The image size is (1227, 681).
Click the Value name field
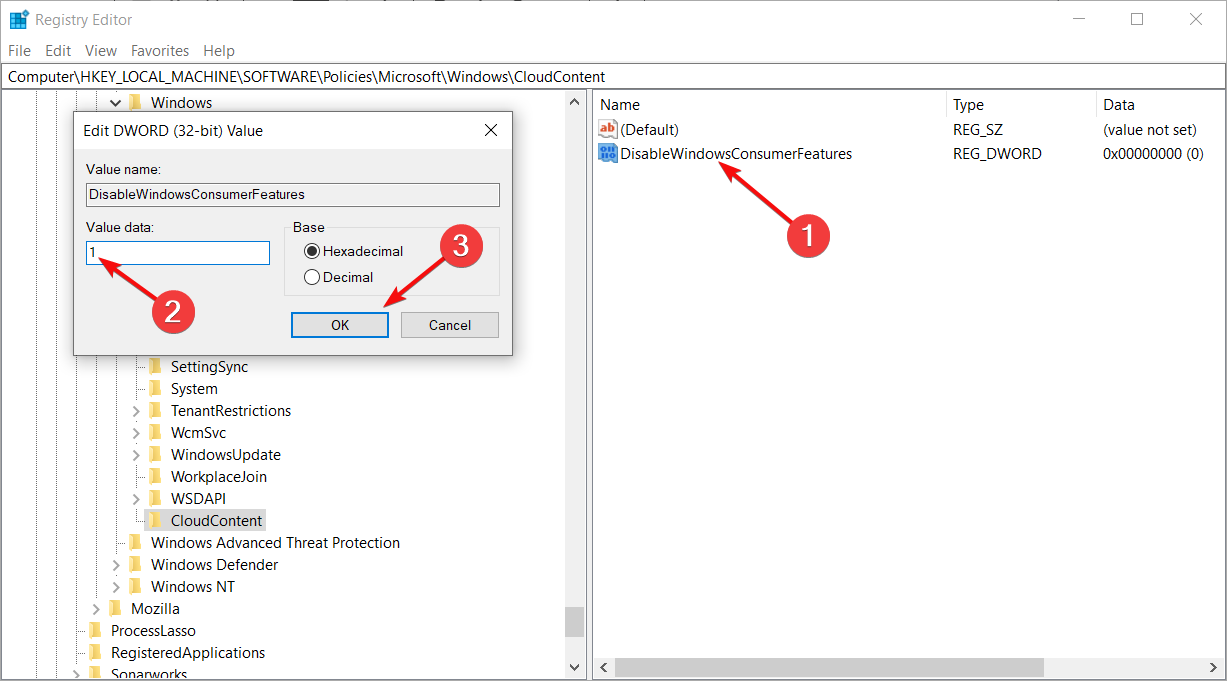tap(293, 195)
